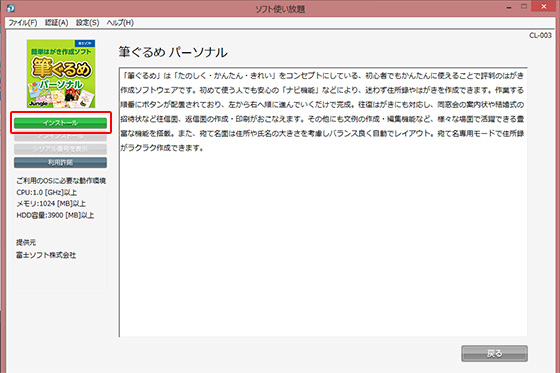Minimize the ソフト使い放題 window
560x373 pixels.
(509, 7)
